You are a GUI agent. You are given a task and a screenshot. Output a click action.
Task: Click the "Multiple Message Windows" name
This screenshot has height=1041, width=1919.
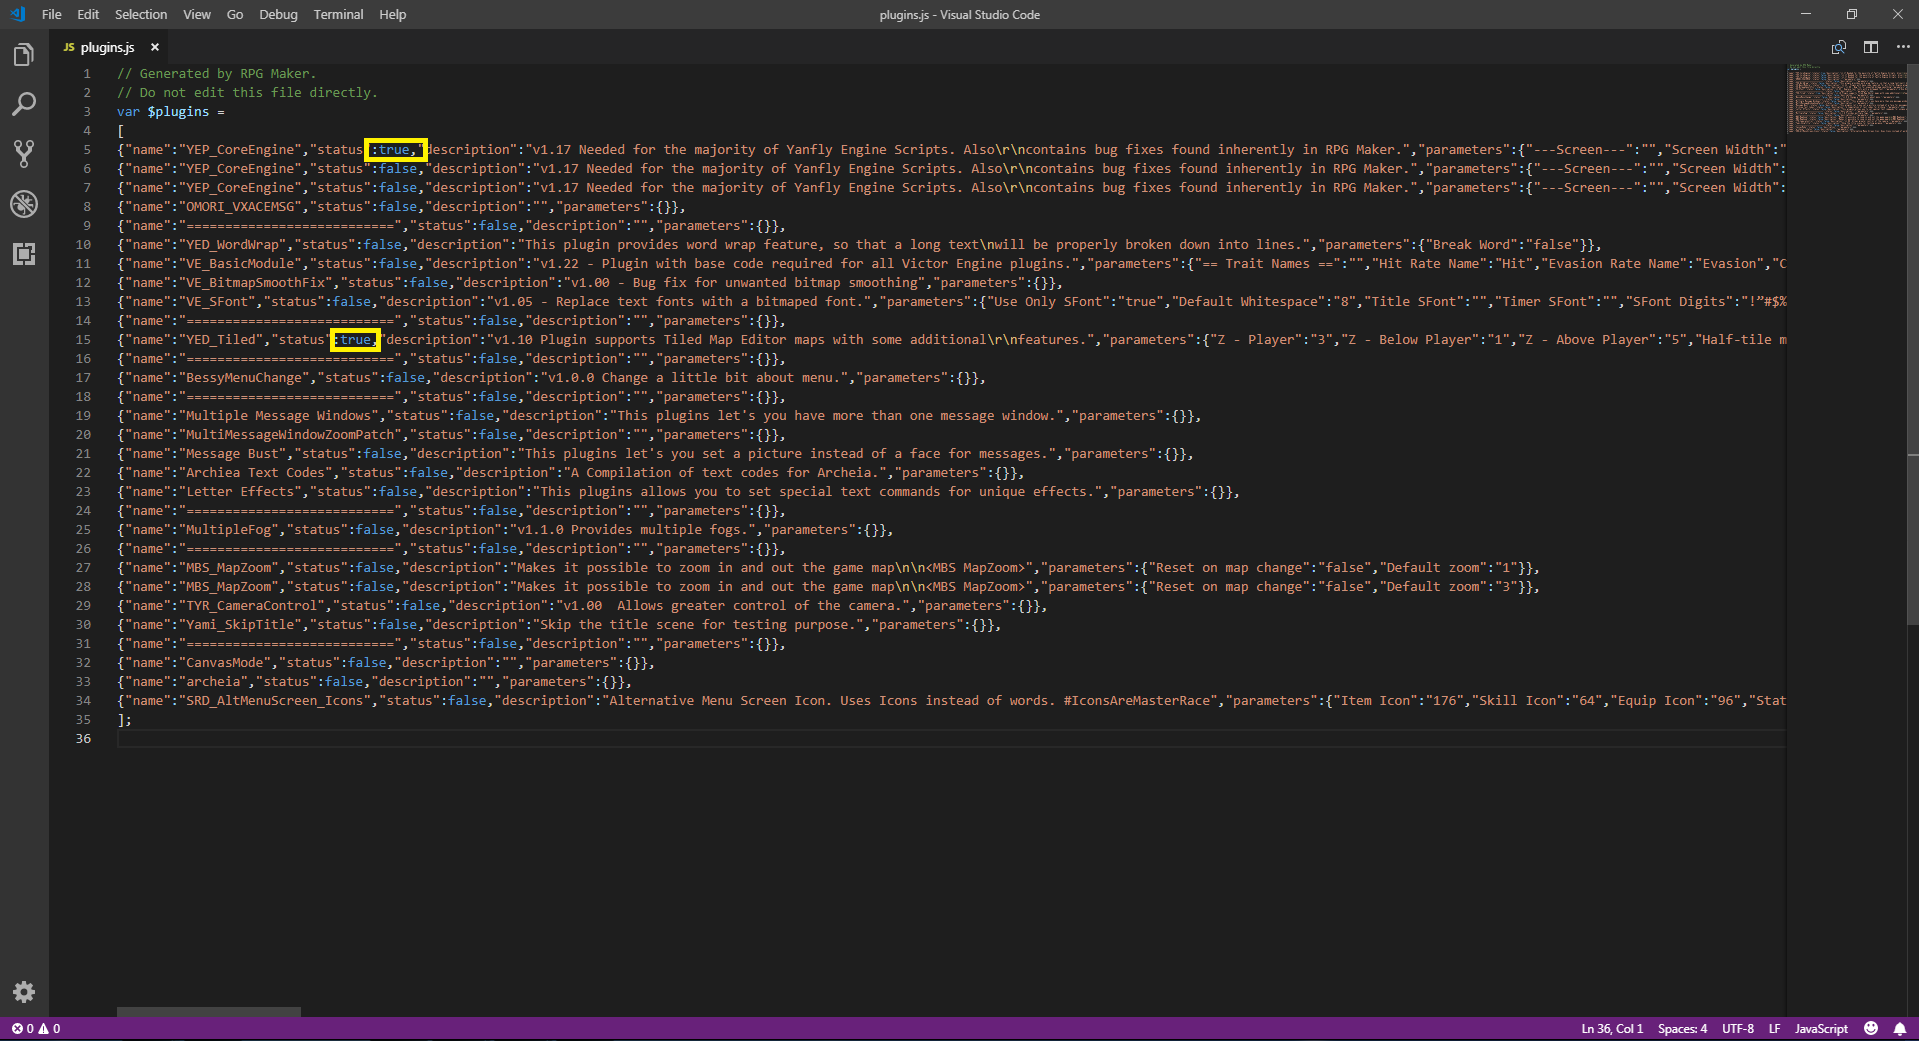278,416
